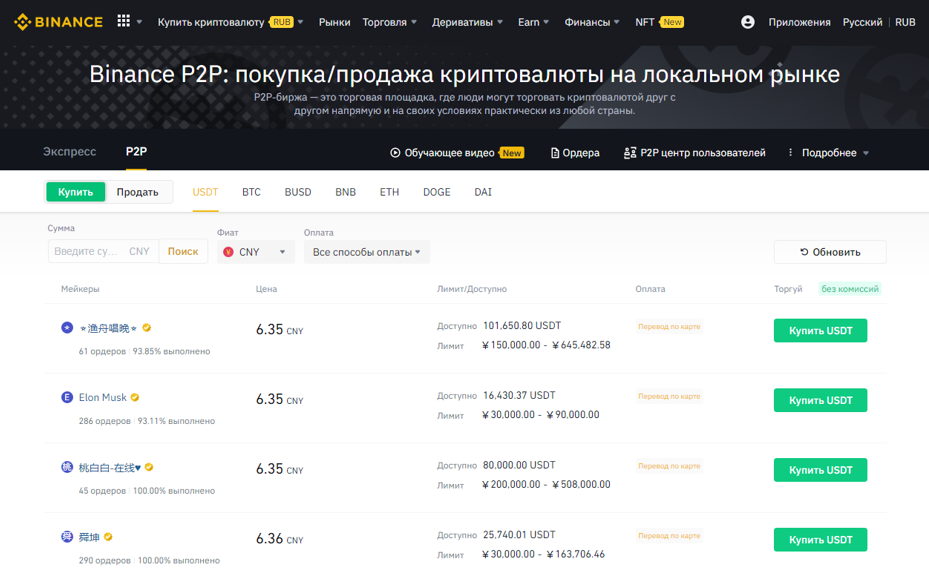The image size is (929, 575).
Task: Open maker name 渔舟唱晚
Action: tap(108, 328)
